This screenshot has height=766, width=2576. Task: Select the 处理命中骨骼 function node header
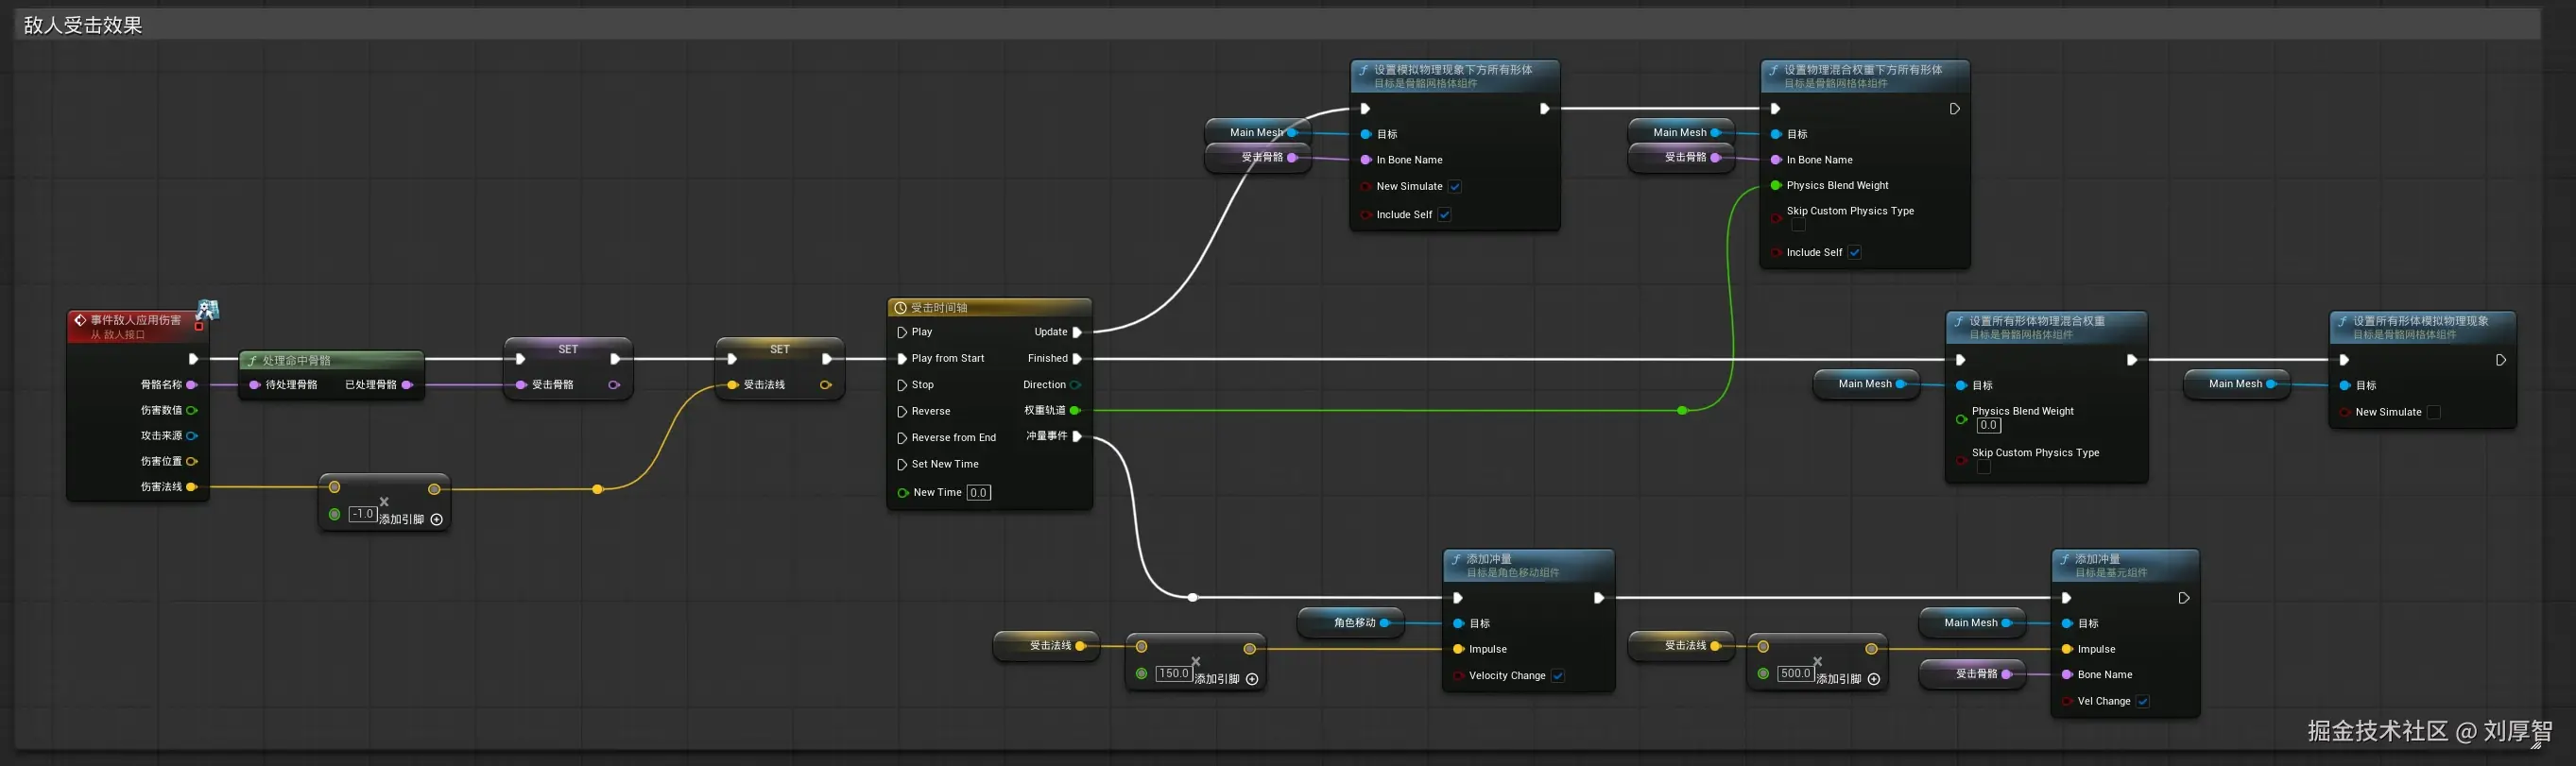click(x=332, y=361)
